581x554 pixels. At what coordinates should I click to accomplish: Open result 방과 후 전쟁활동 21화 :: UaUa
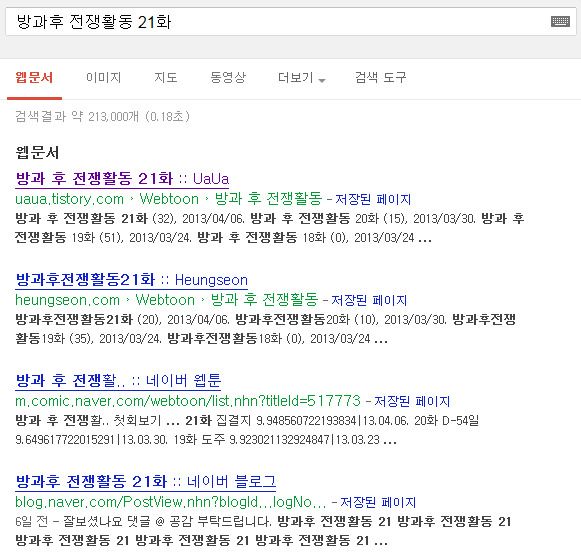pos(122,179)
